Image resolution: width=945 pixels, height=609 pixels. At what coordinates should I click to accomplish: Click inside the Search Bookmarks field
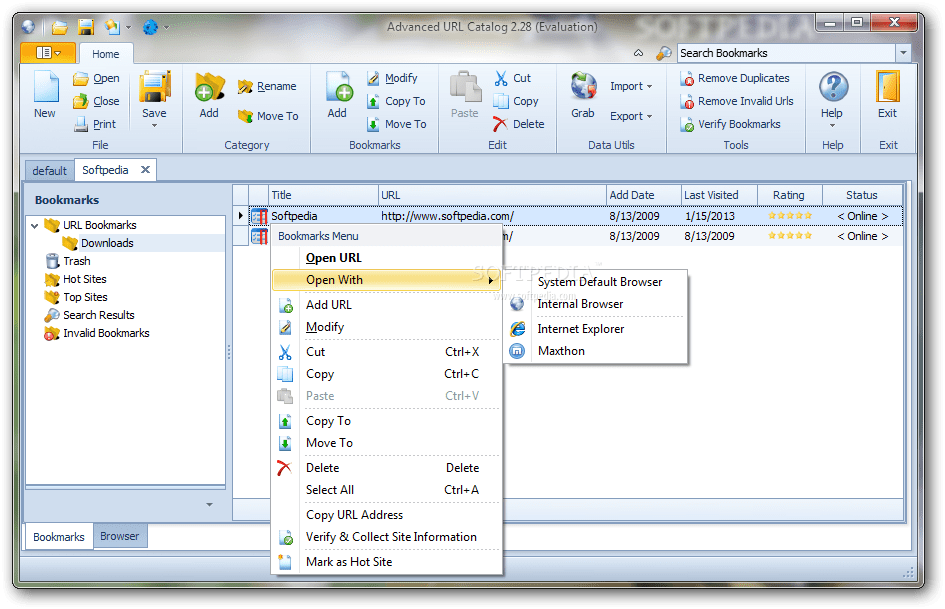[780, 51]
